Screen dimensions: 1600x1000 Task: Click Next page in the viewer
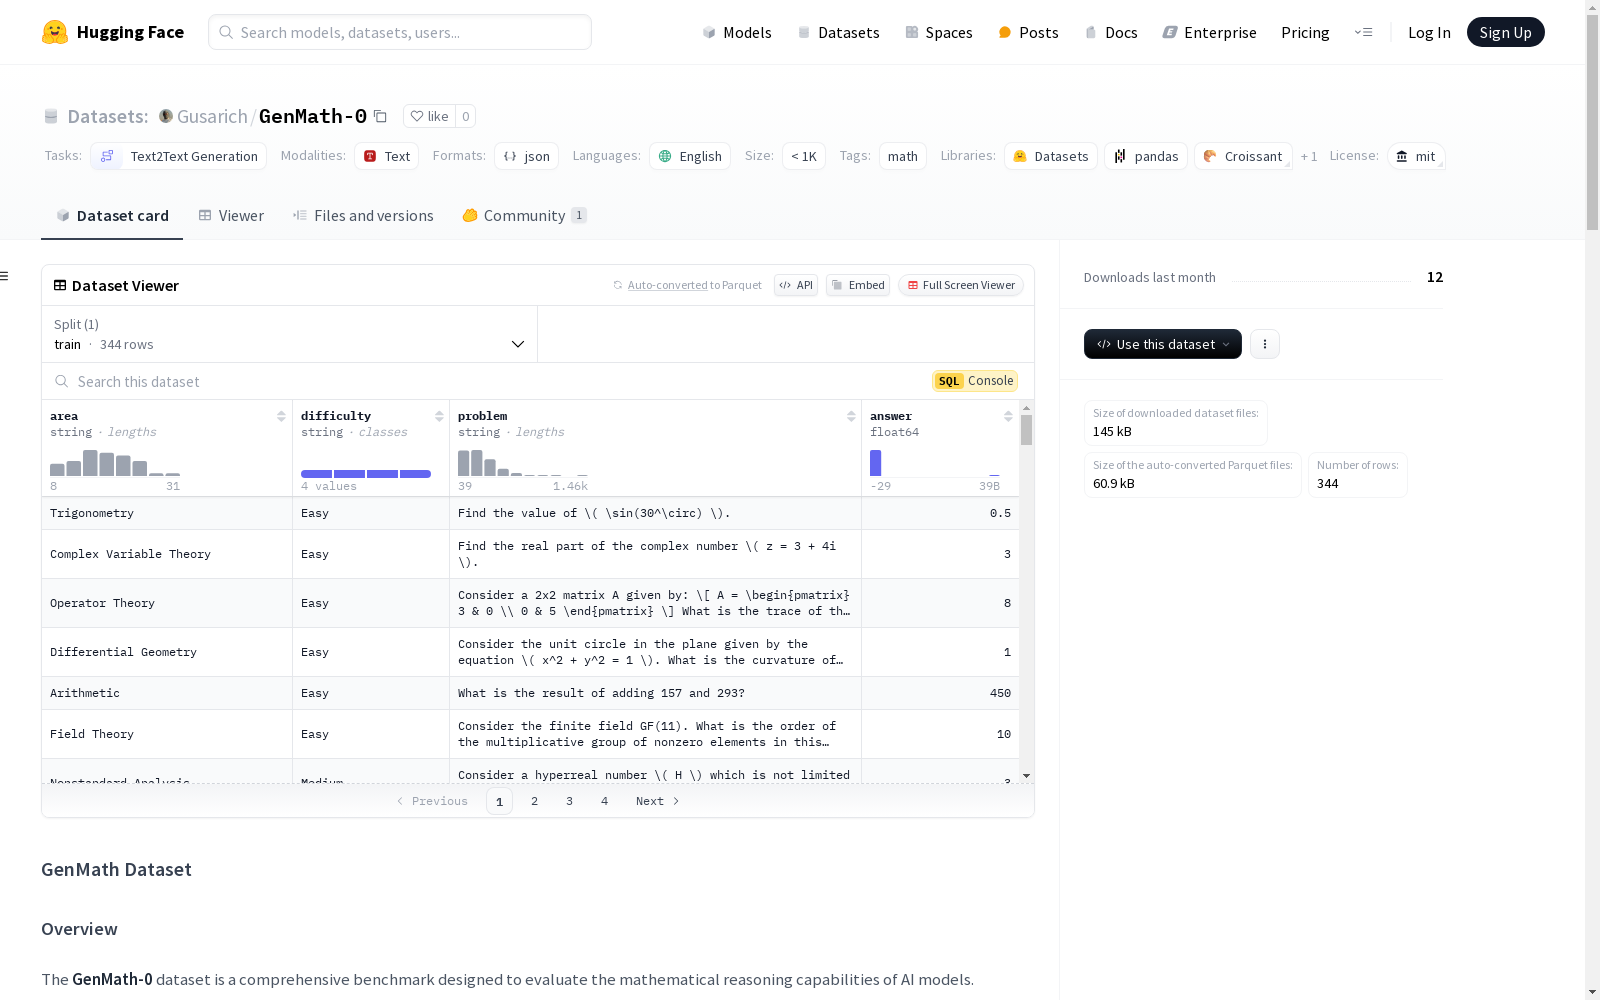[x=658, y=801]
